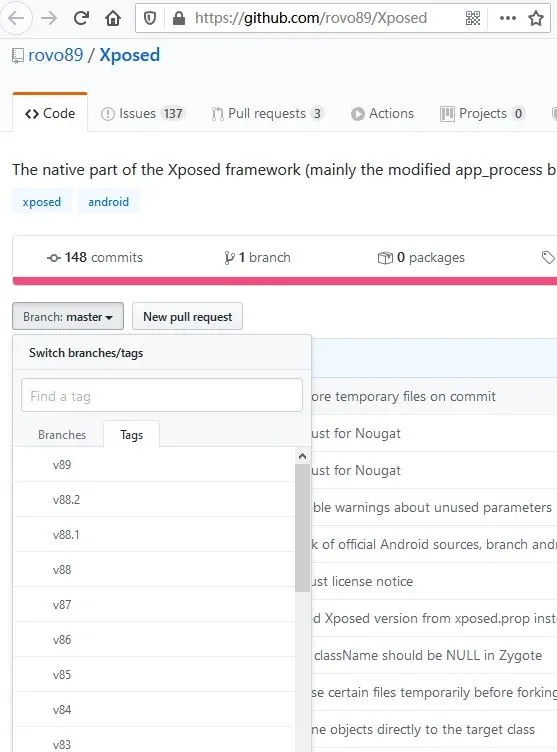Viewport: 557px width, 752px height.
Task: Click the language color bar
Action: (x=285, y=281)
